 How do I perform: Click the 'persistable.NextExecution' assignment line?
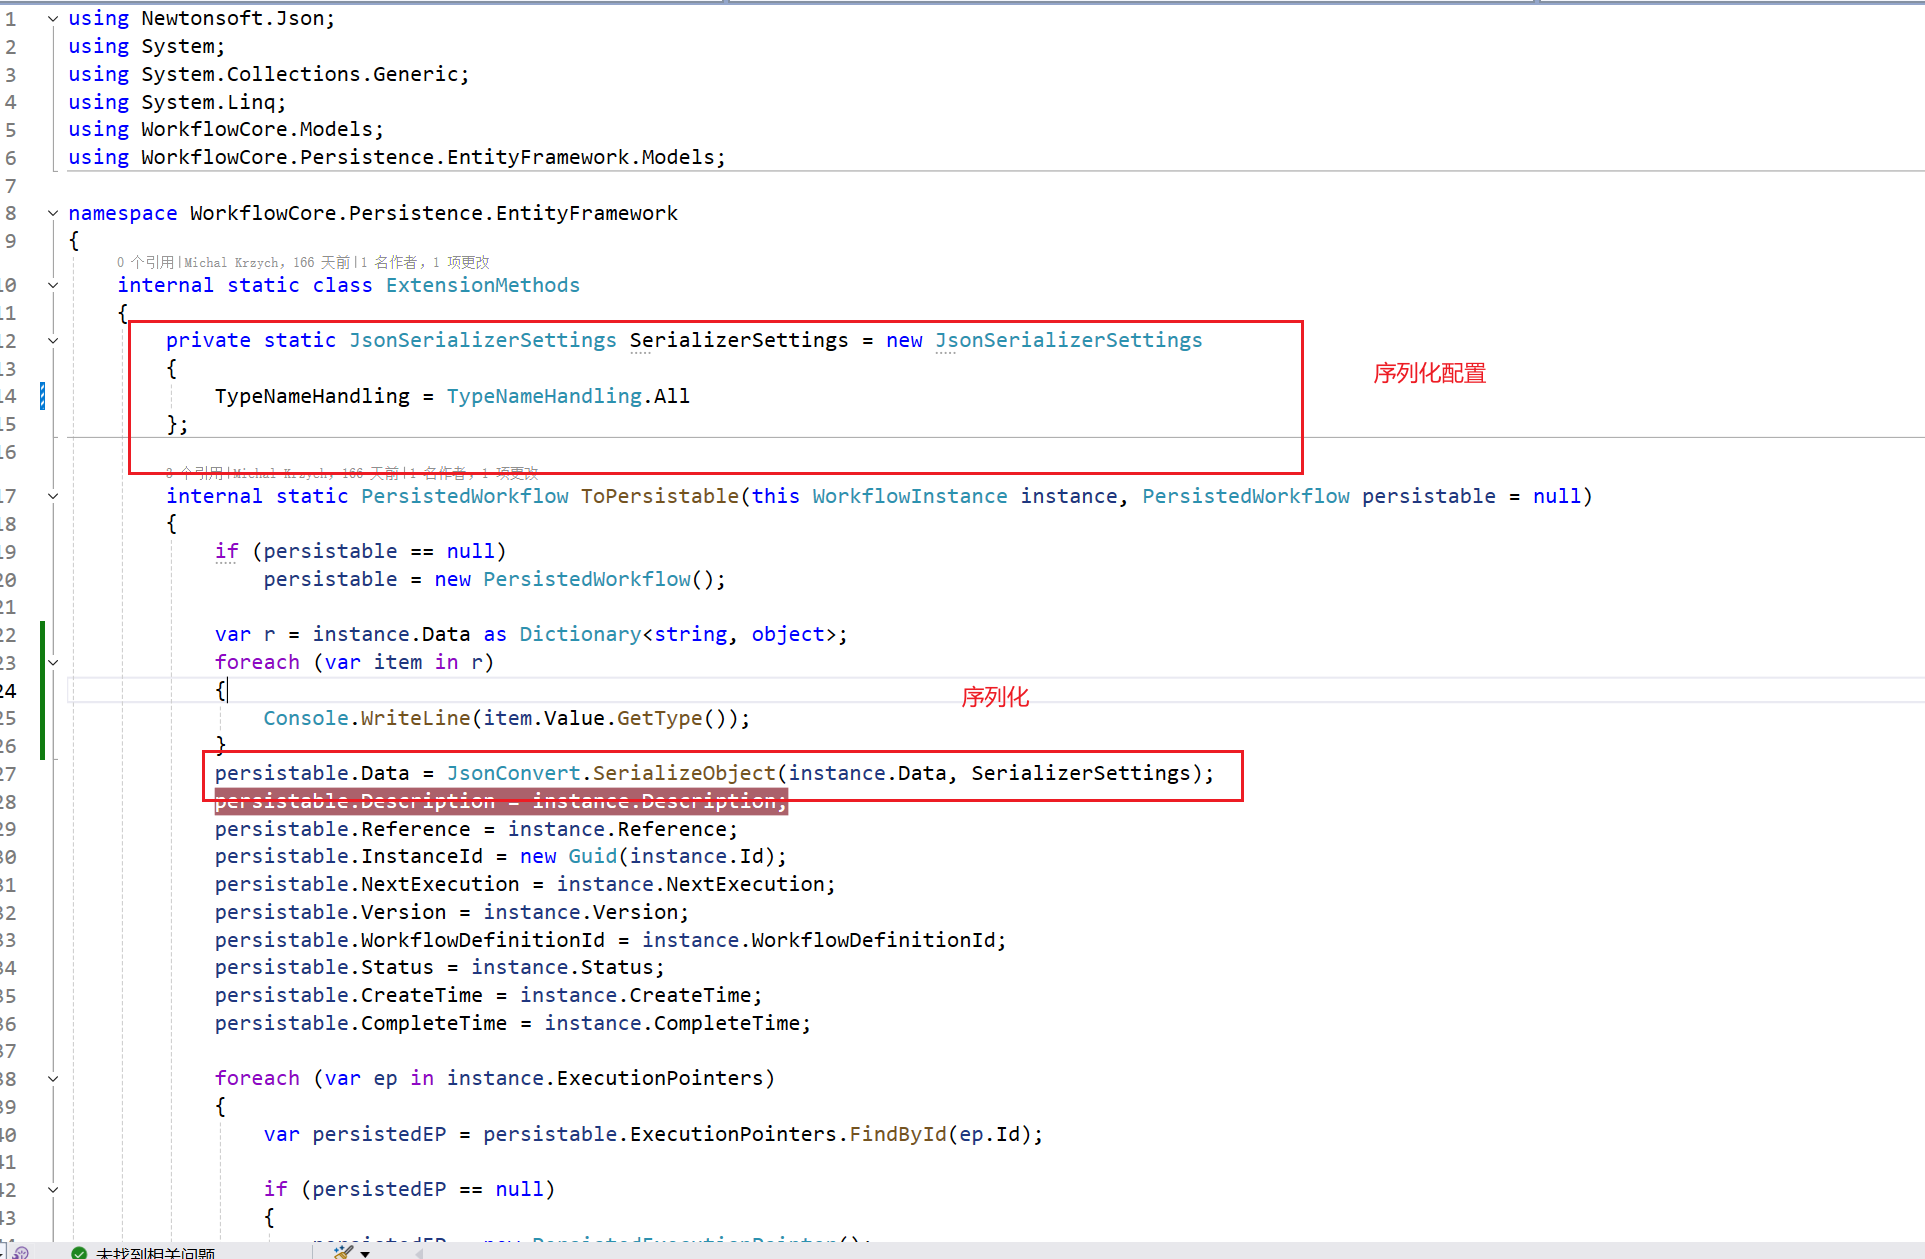point(525,884)
